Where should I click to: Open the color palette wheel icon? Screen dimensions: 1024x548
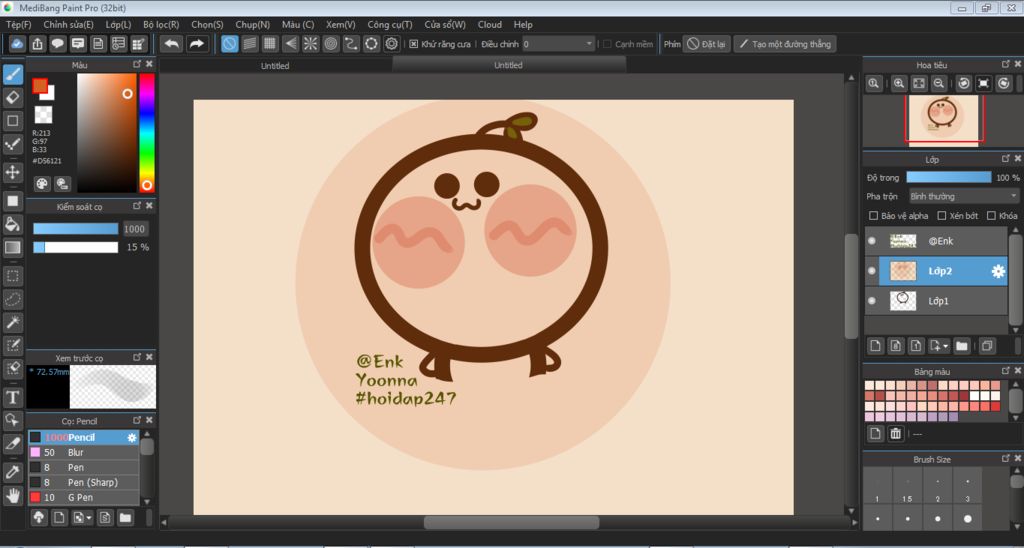click(42, 184)
